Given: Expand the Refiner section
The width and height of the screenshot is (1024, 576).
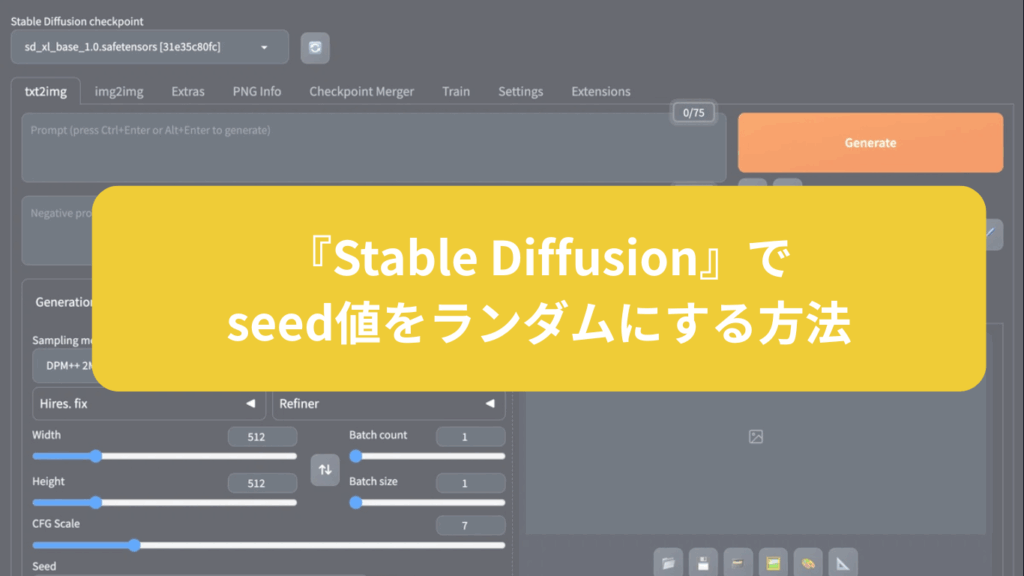Looking at the screenshot, I should point(389,404).
